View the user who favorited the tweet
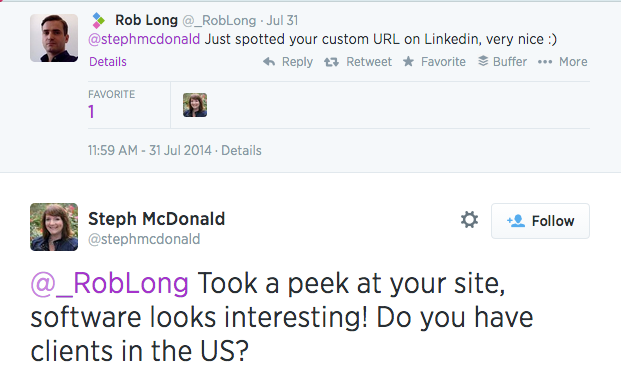The image size is (621, 373). tap(195, 105)
